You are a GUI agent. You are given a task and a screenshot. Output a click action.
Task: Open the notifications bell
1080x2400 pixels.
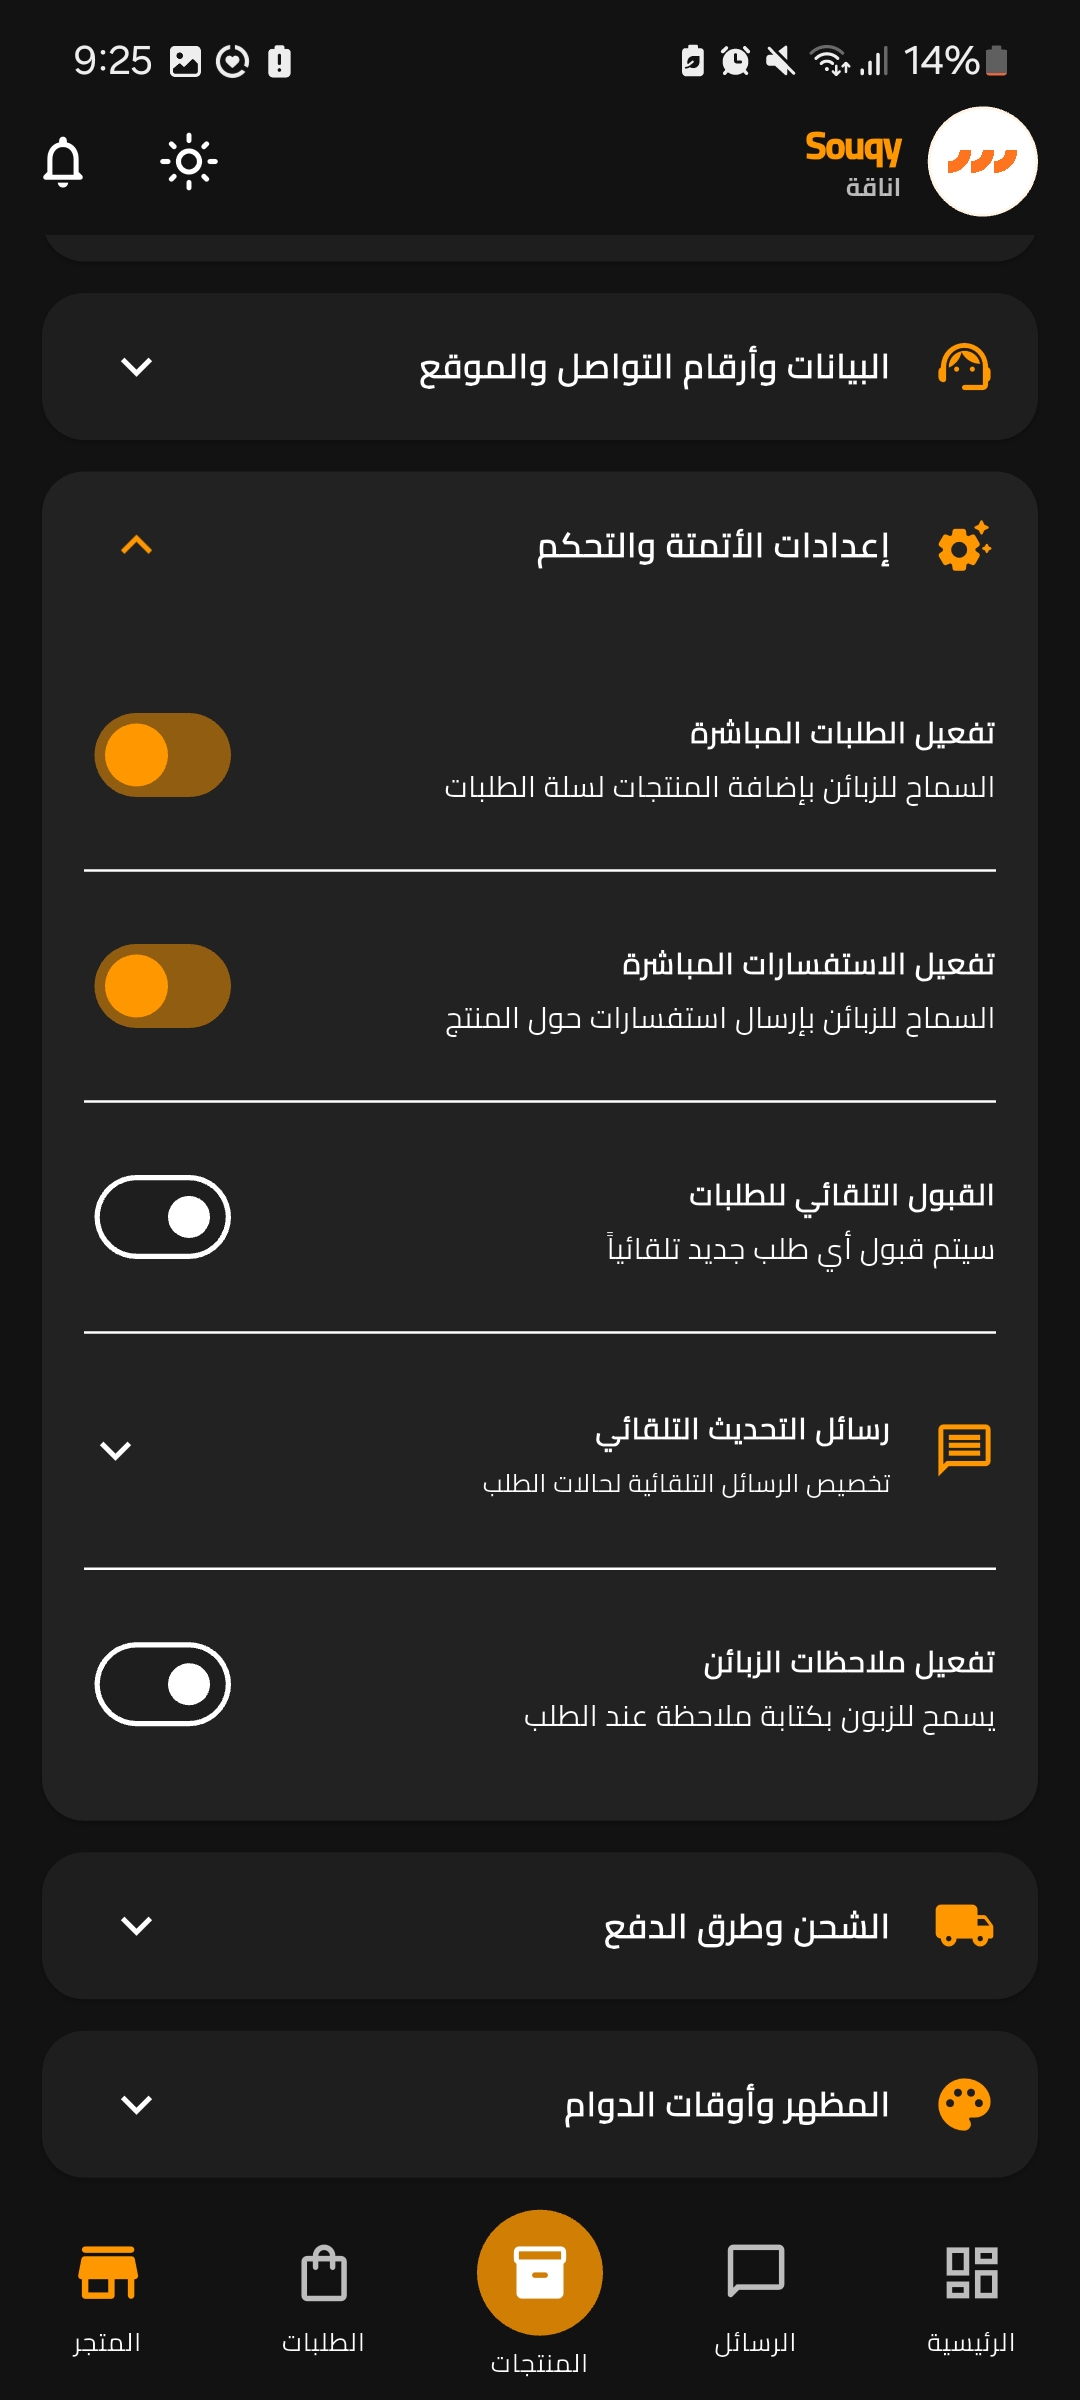point(63,162)
